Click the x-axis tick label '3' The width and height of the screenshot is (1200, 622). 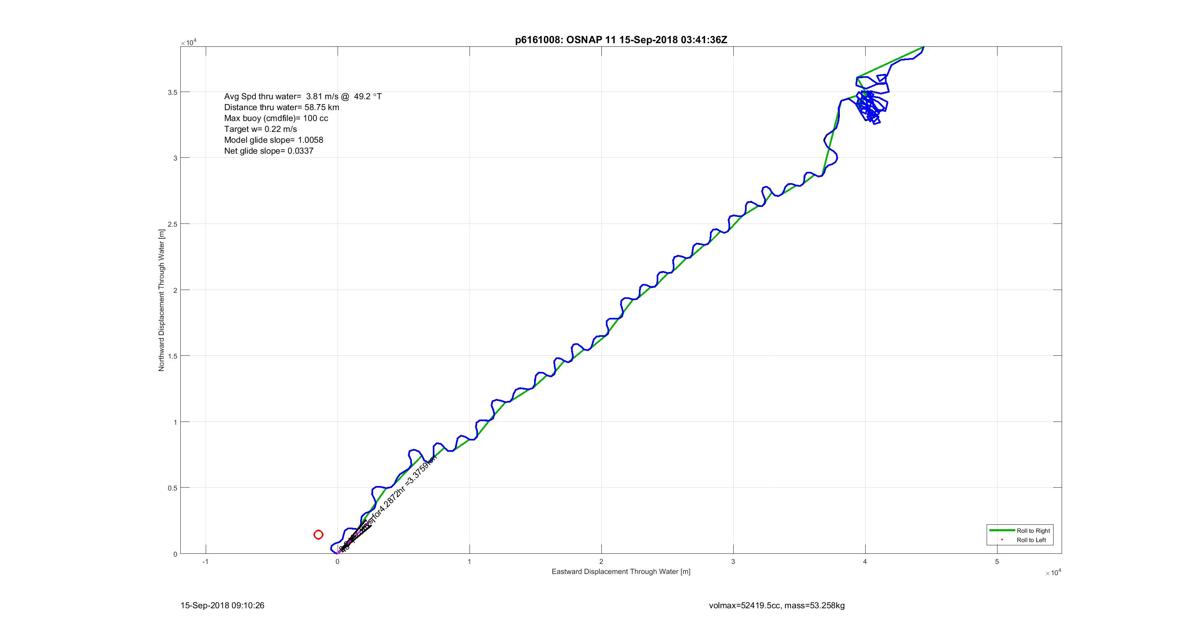733,563
